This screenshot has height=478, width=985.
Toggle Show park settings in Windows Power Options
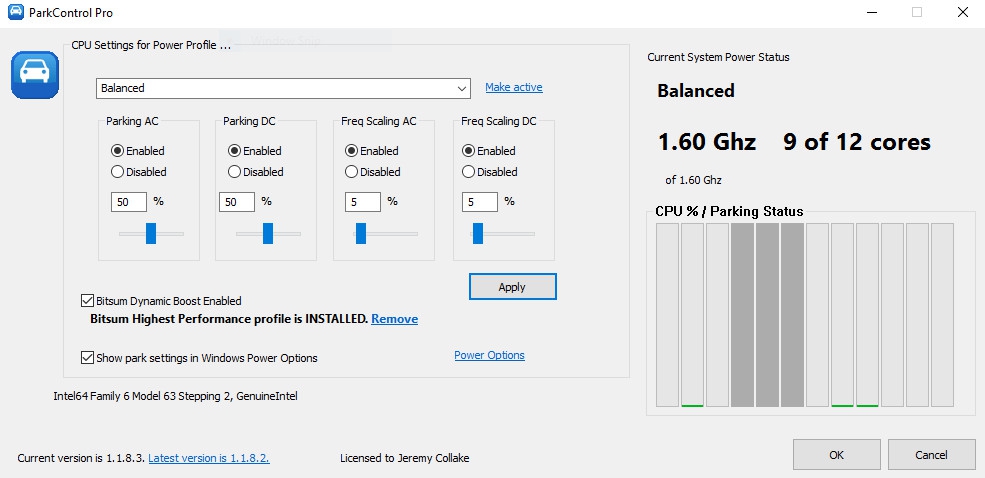pos(87,358)
